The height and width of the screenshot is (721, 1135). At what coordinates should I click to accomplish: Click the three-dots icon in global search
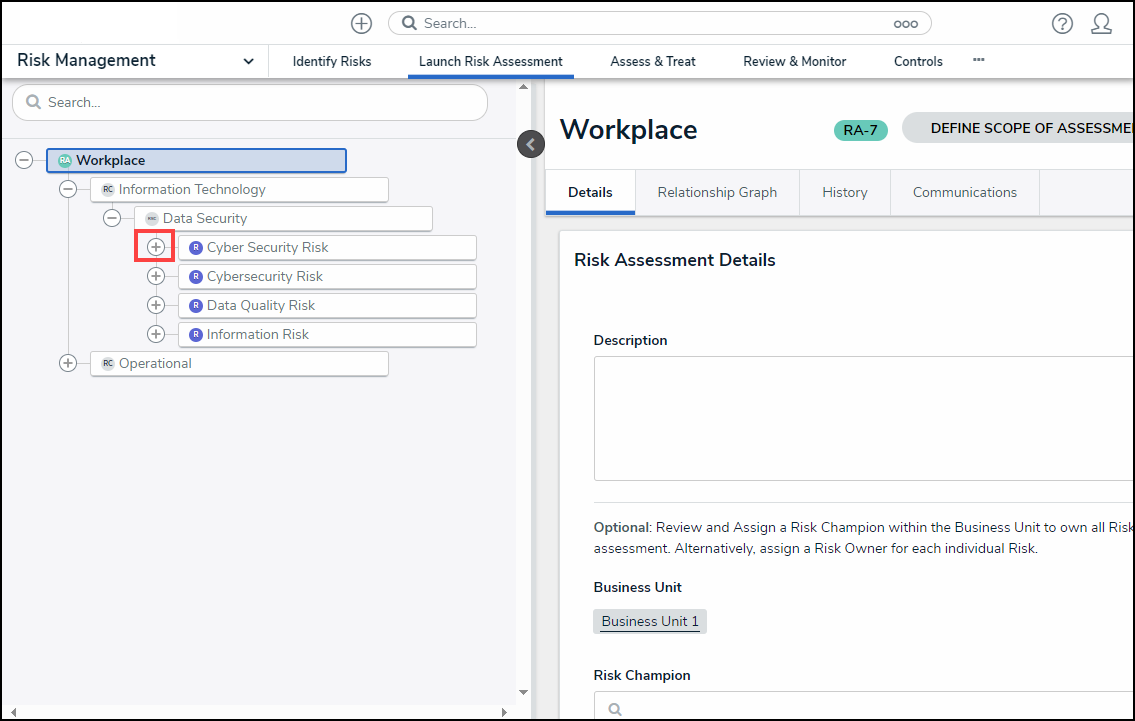[905, 23]
